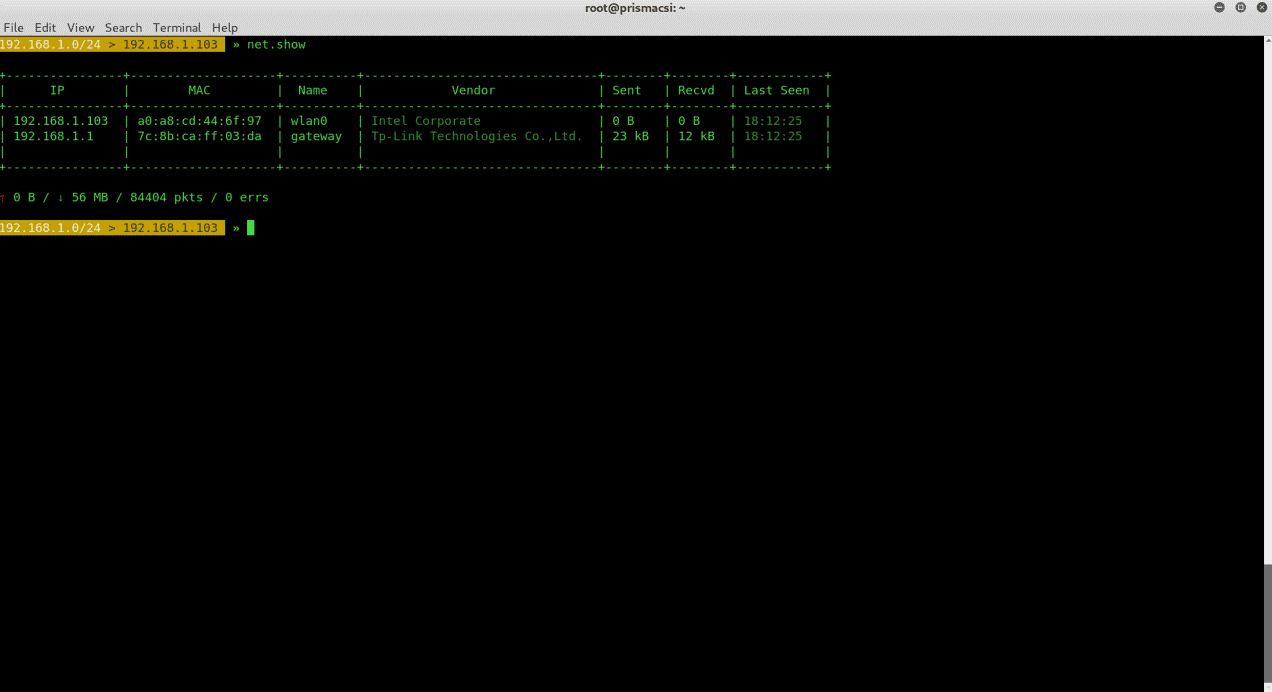The height and width of the screenshot is (692, 1272).
Task: Open the Terminal menu
Action: 177,27
